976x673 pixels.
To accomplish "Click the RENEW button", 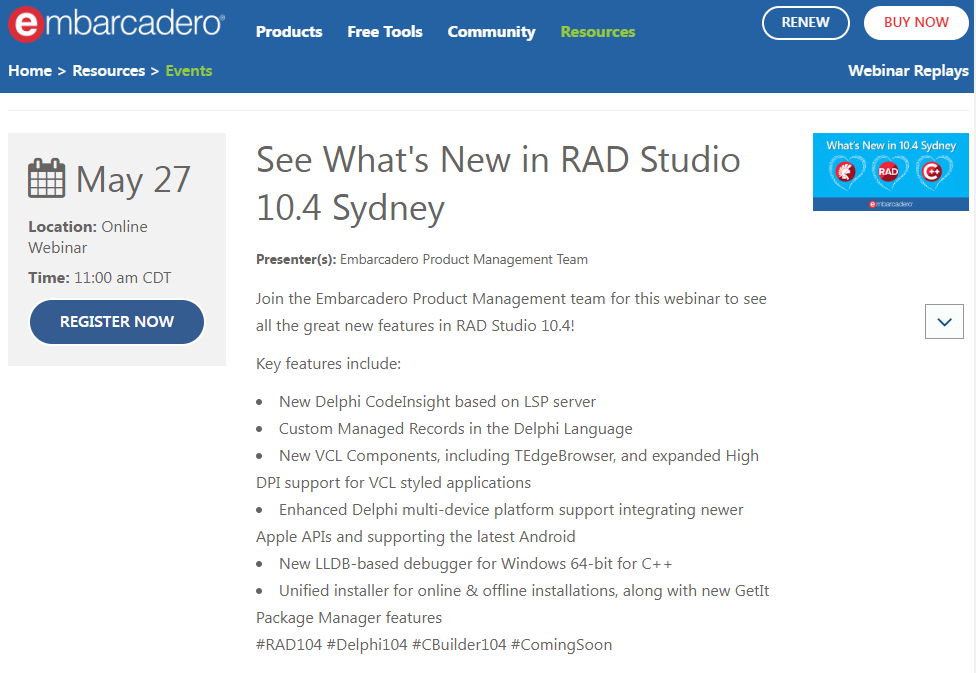I will pyautogui.click(x=805, y=22).
